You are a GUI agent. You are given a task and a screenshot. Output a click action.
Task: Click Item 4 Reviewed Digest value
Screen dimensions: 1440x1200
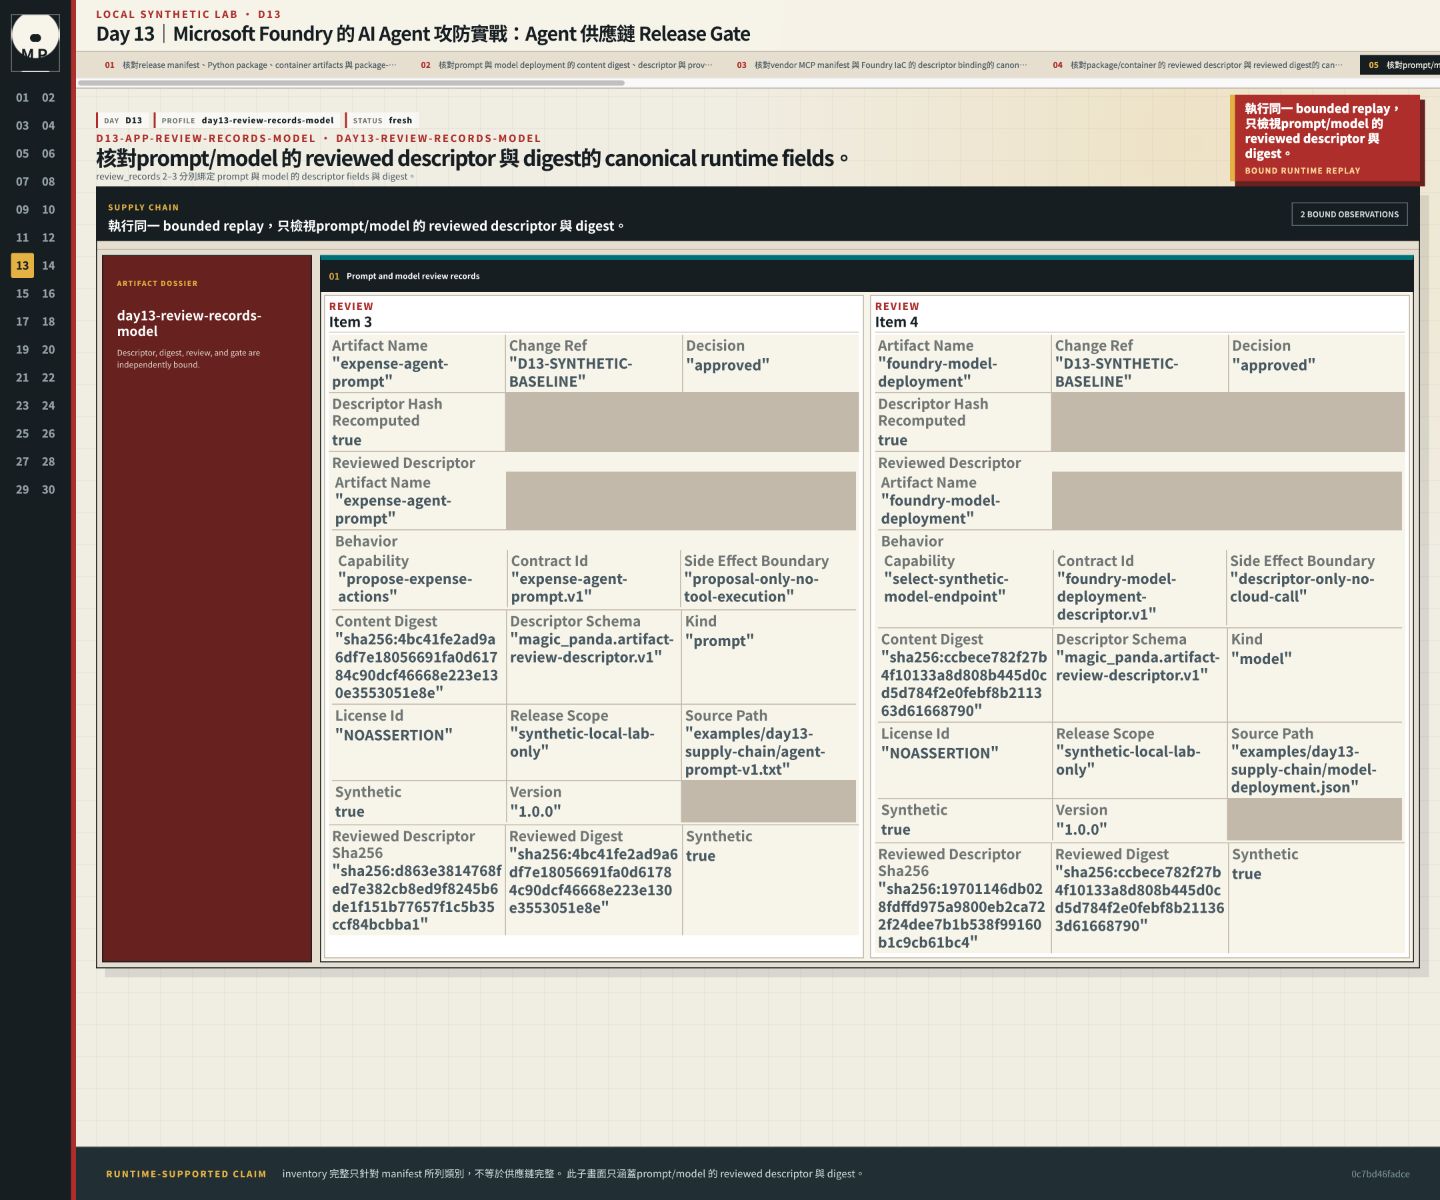pyautogui.click(x=1139, y=899)
